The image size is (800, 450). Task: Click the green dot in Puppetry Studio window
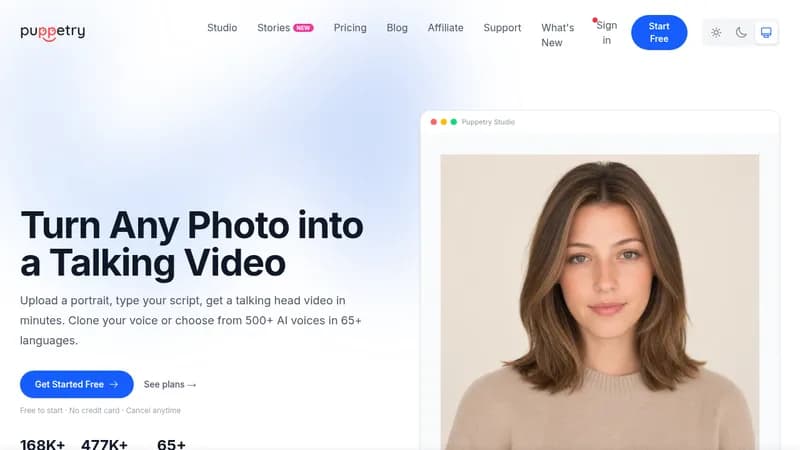pyautogui.click(x=454, y=122)
